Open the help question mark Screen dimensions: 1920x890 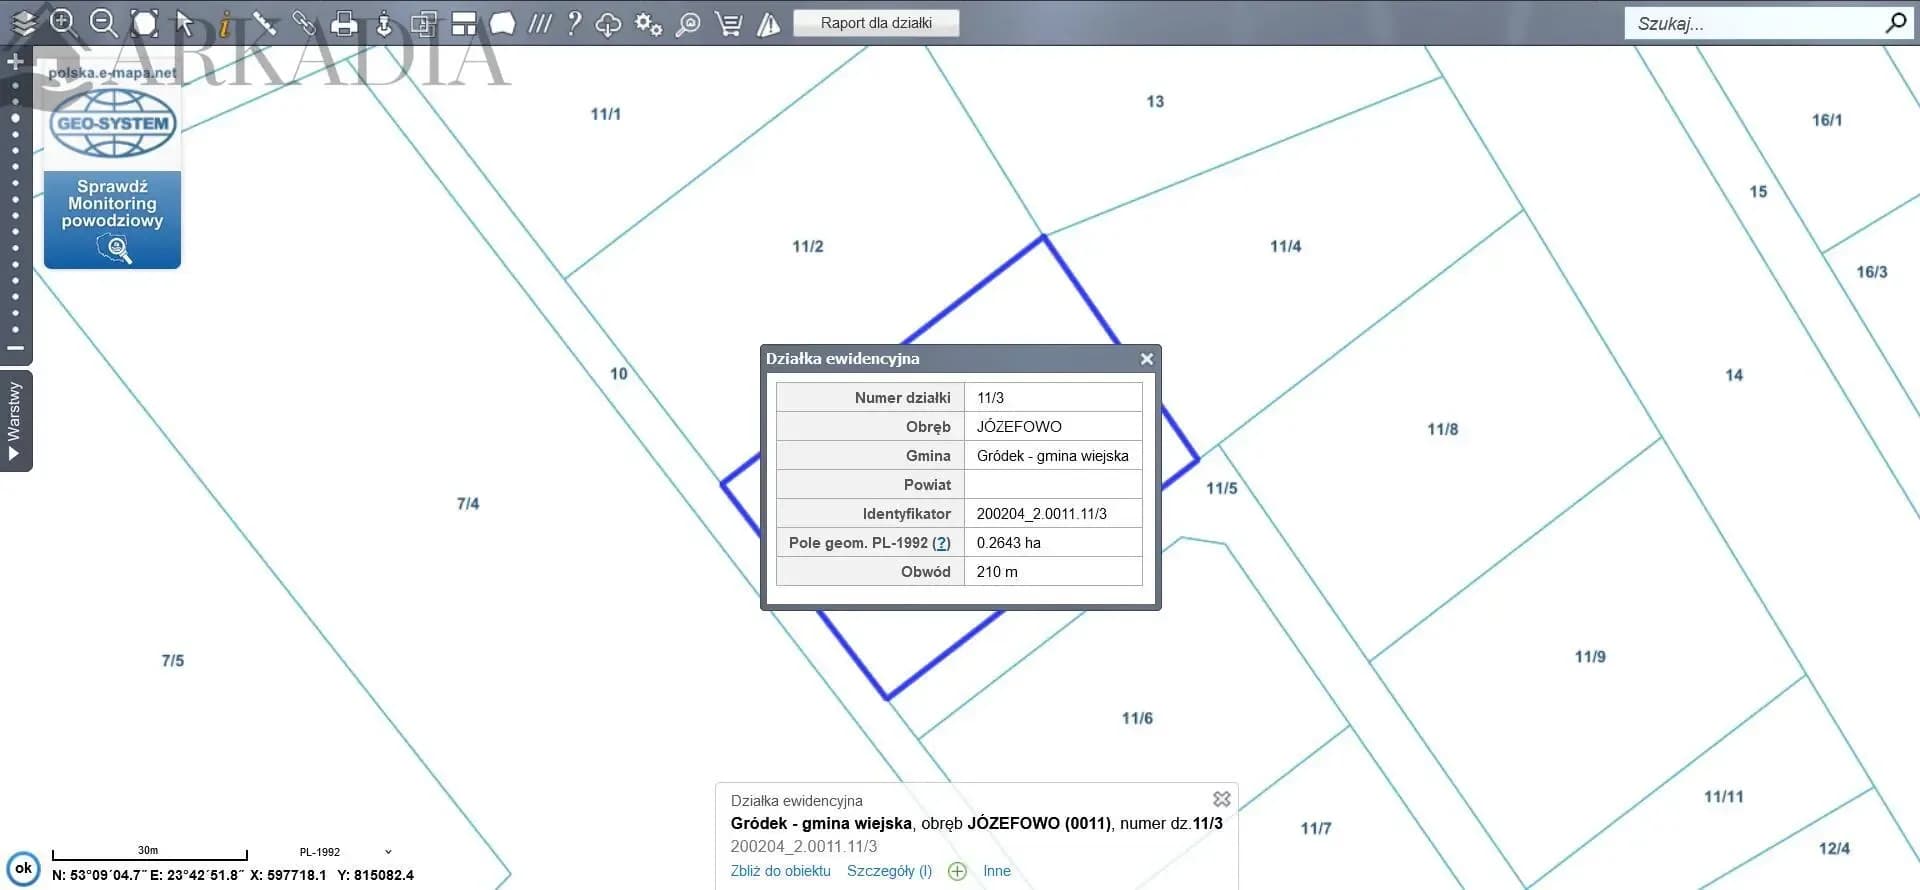tap(573, 22)
